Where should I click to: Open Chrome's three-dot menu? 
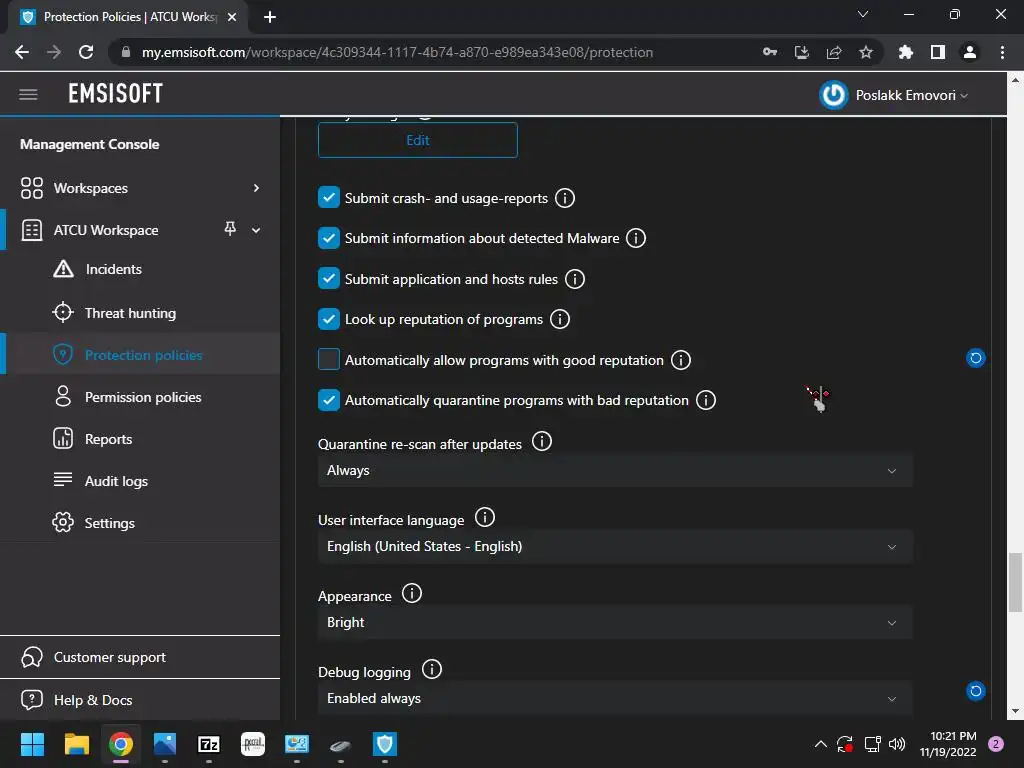point(1002,52)
